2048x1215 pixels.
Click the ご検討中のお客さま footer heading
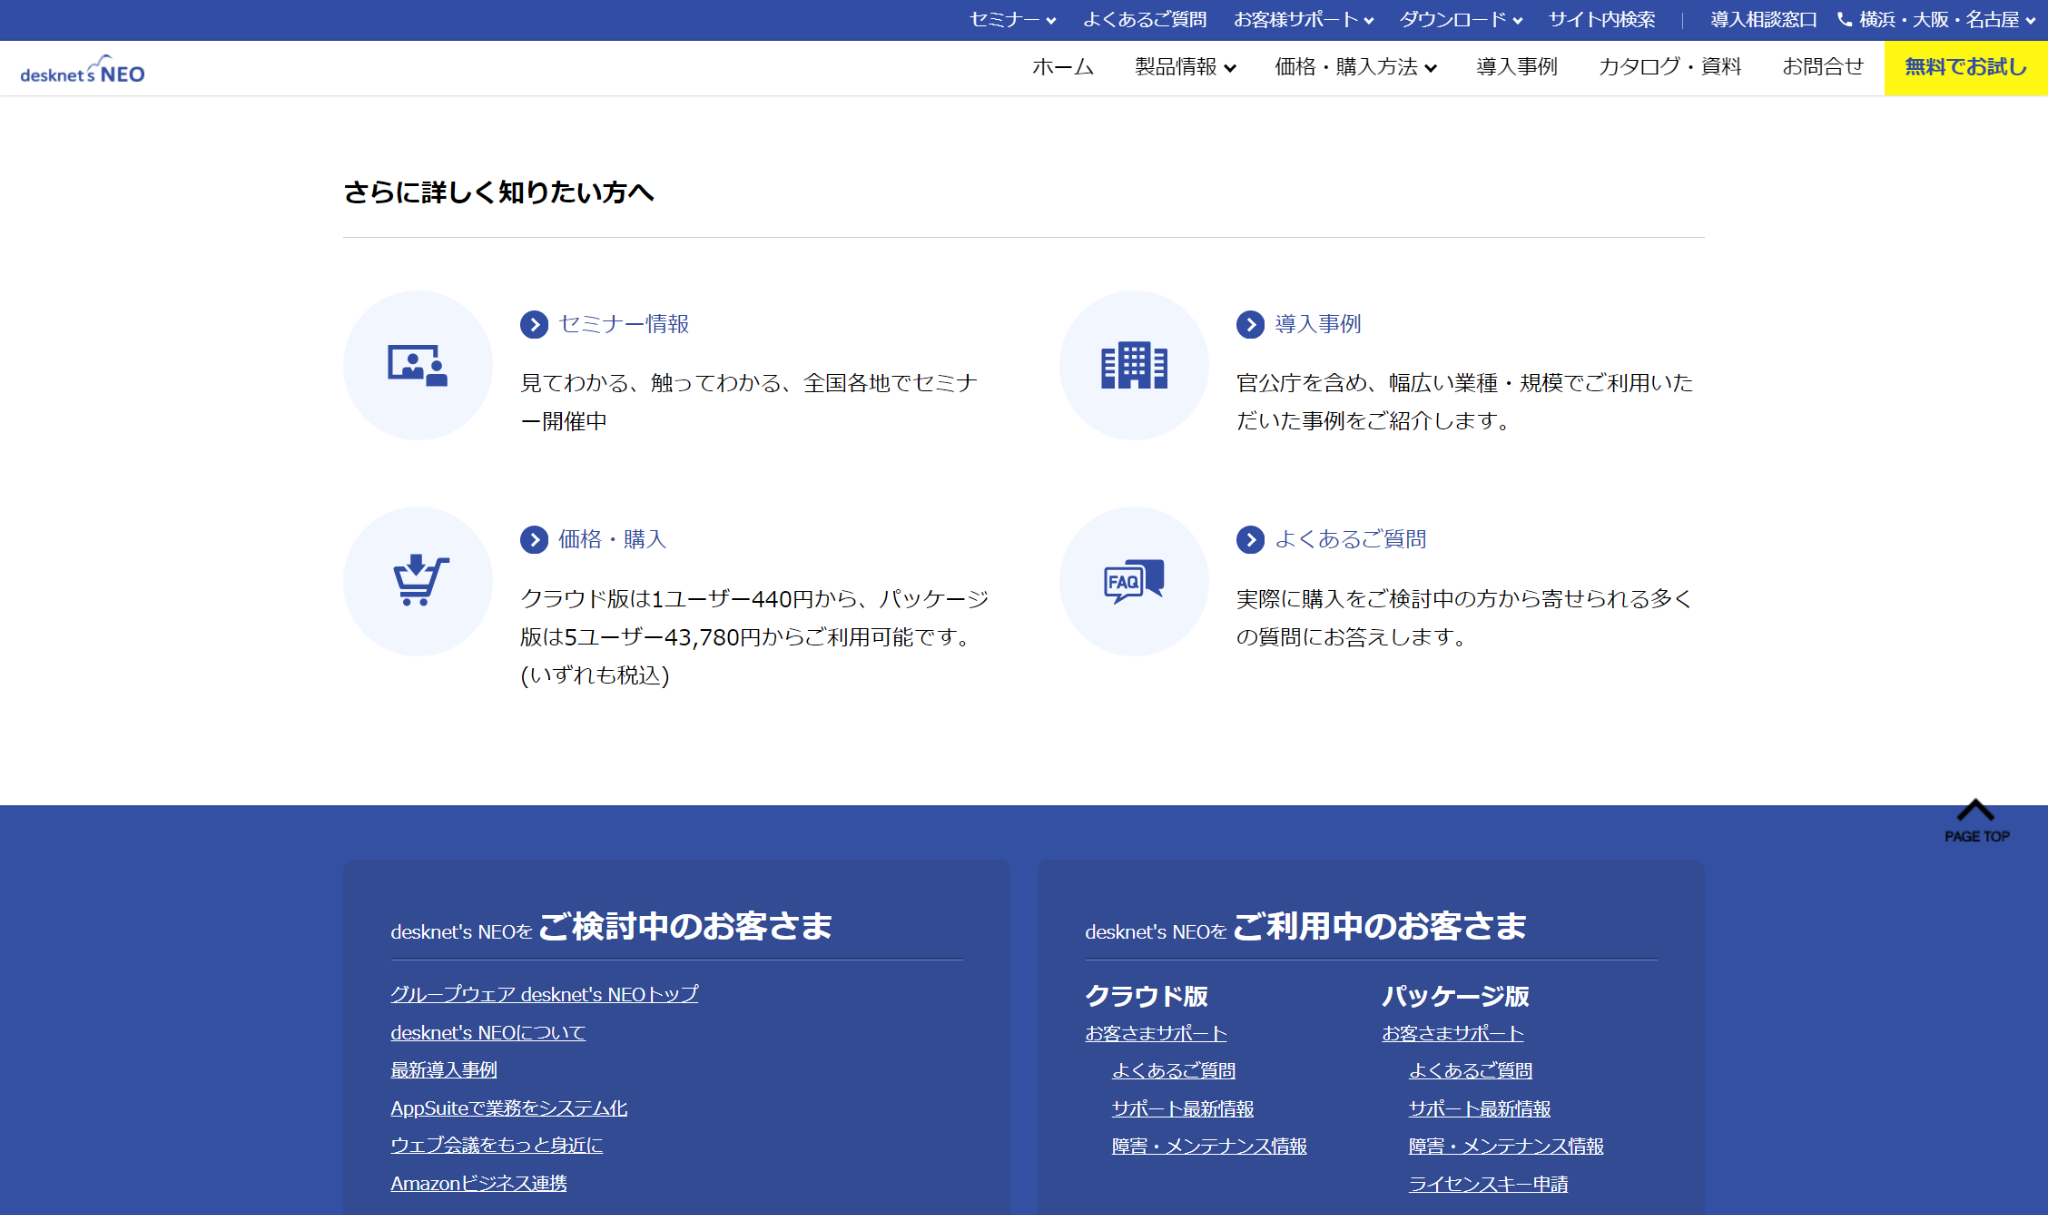(685, 926)
